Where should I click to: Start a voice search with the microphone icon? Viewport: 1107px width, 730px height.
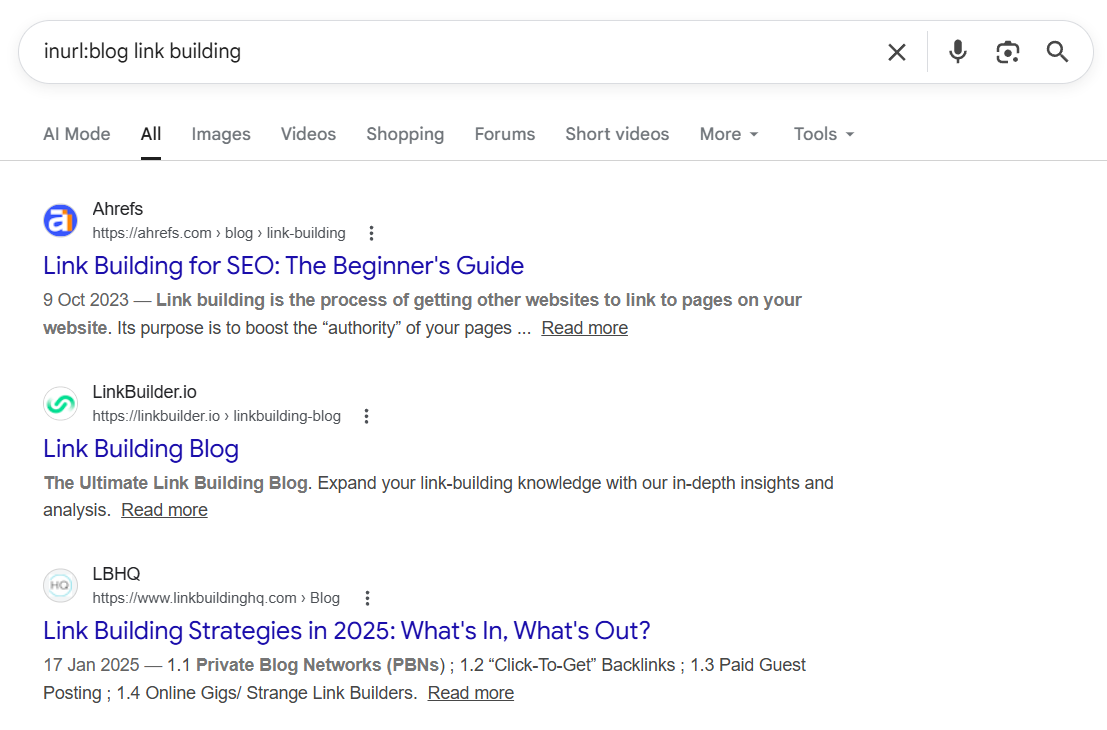(957, 51)
